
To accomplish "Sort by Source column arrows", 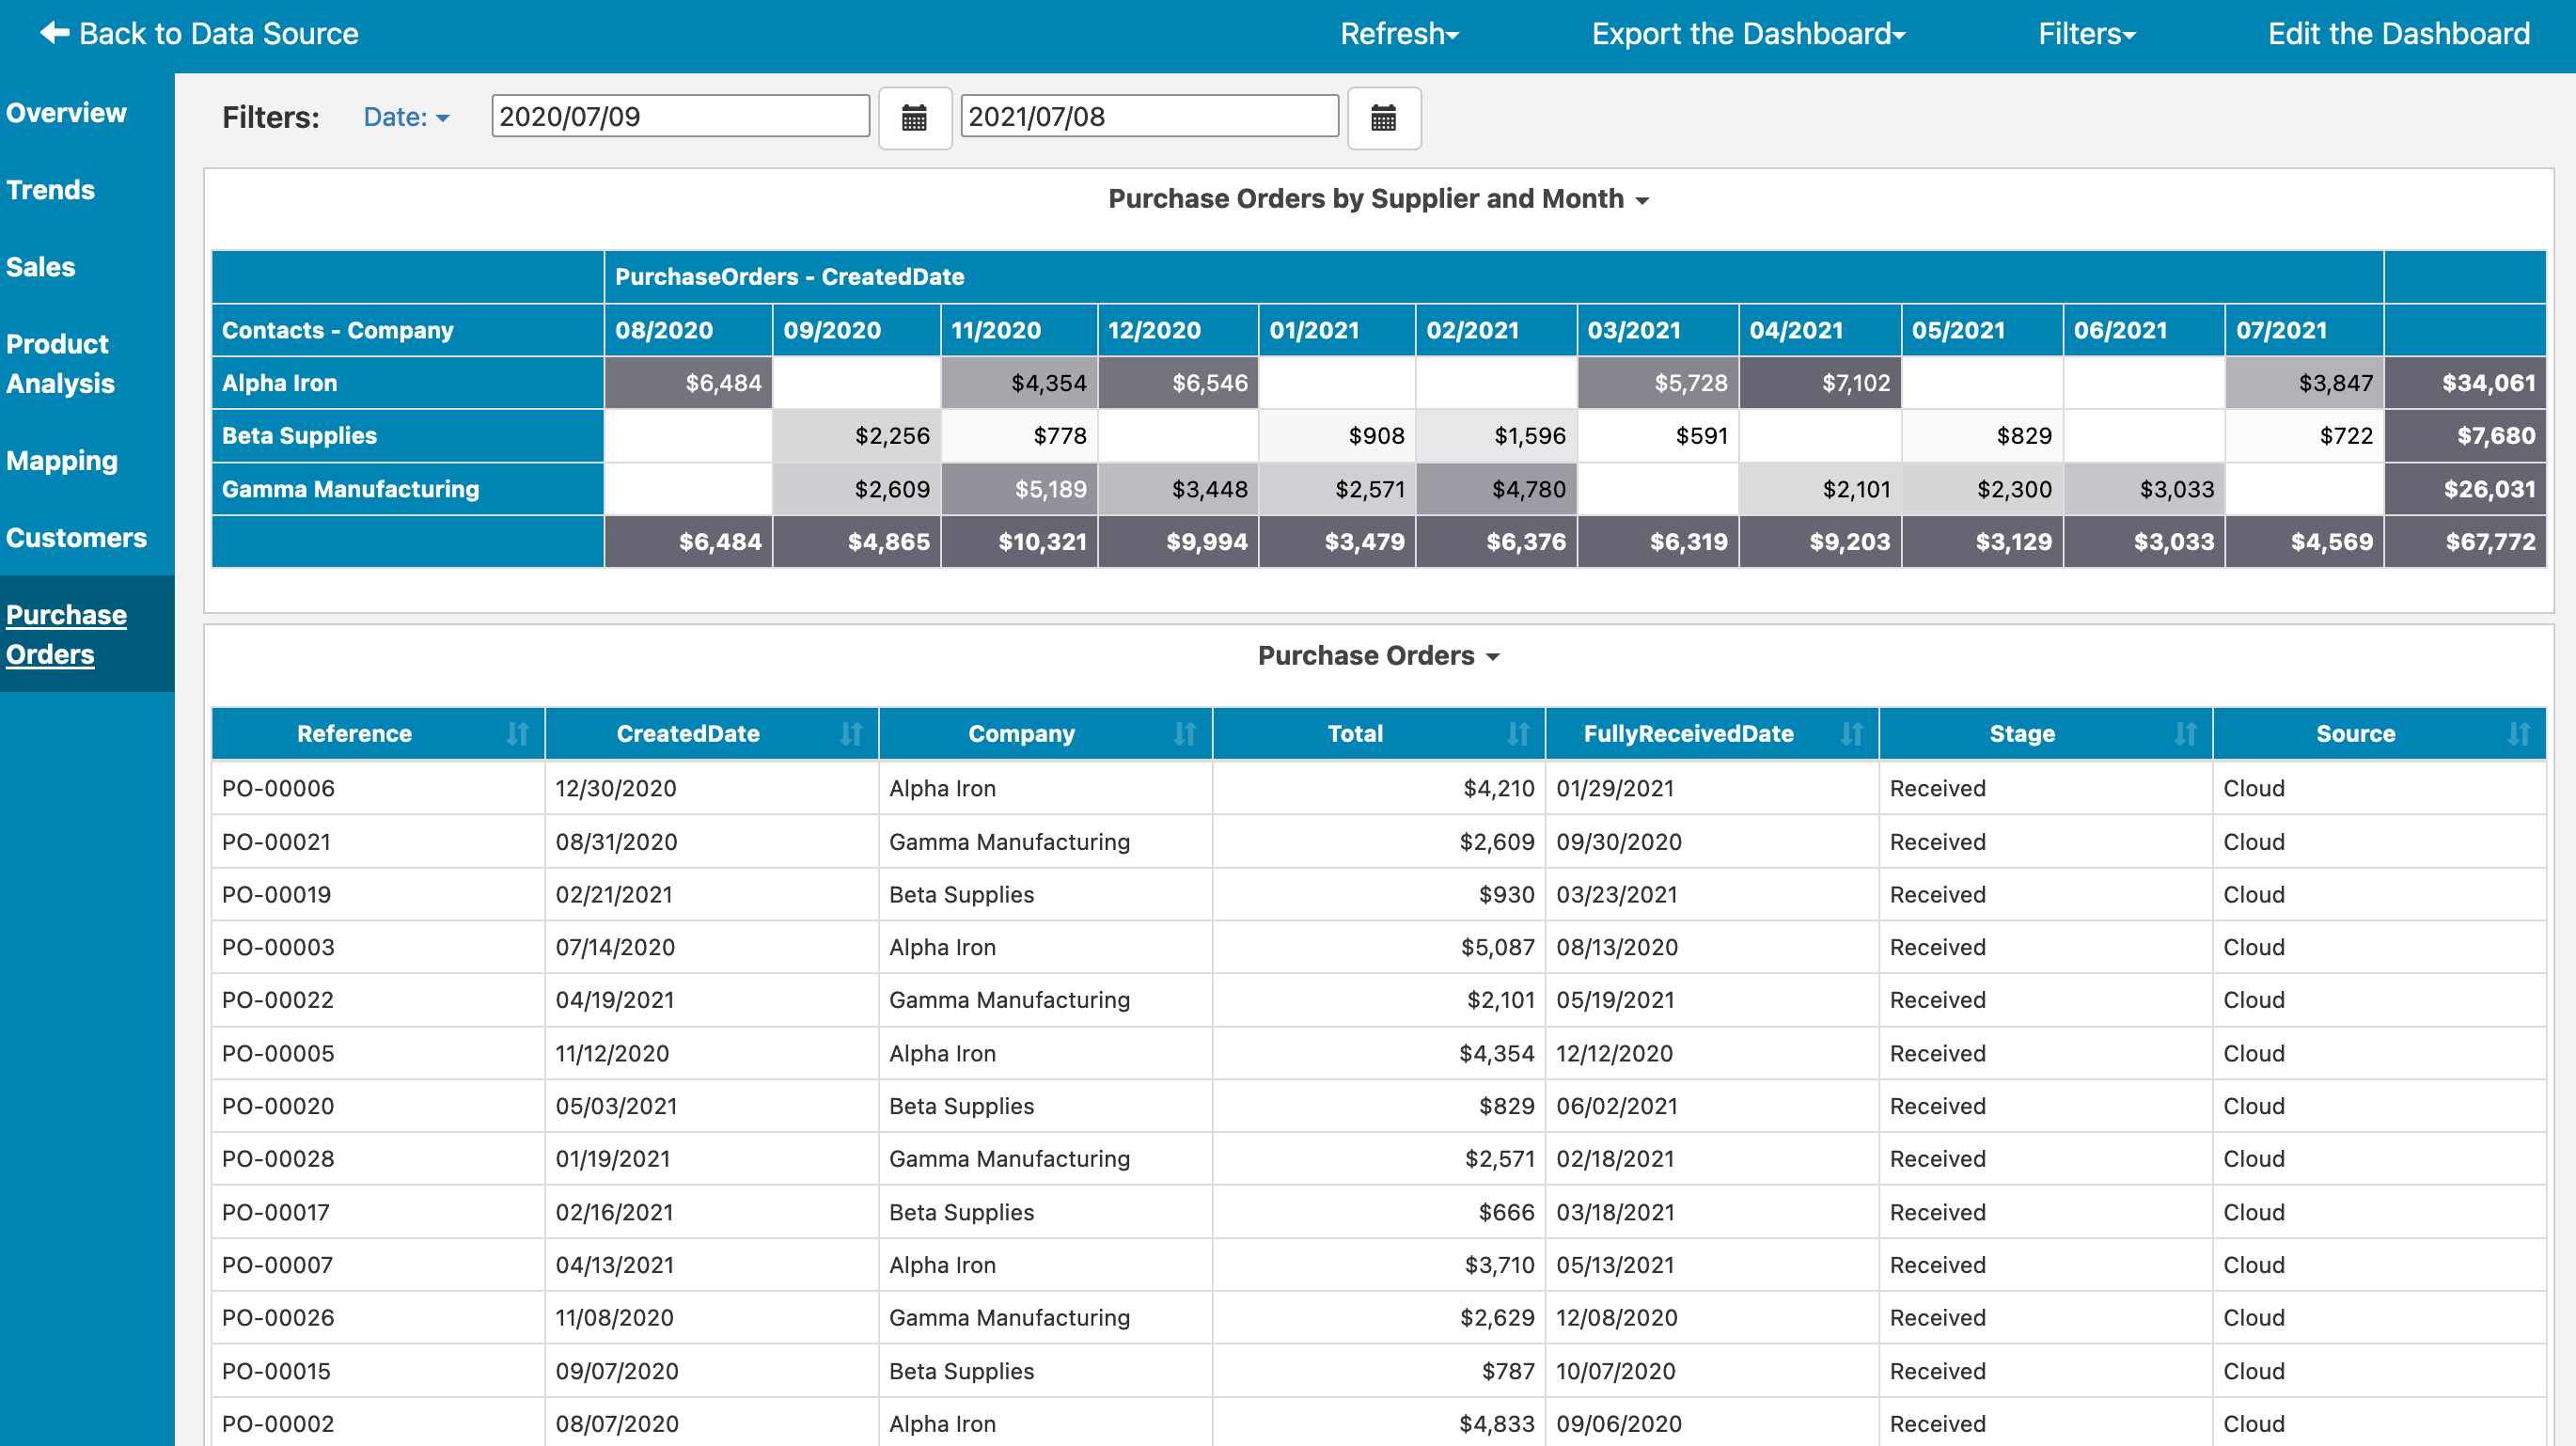I will 2518,734.
